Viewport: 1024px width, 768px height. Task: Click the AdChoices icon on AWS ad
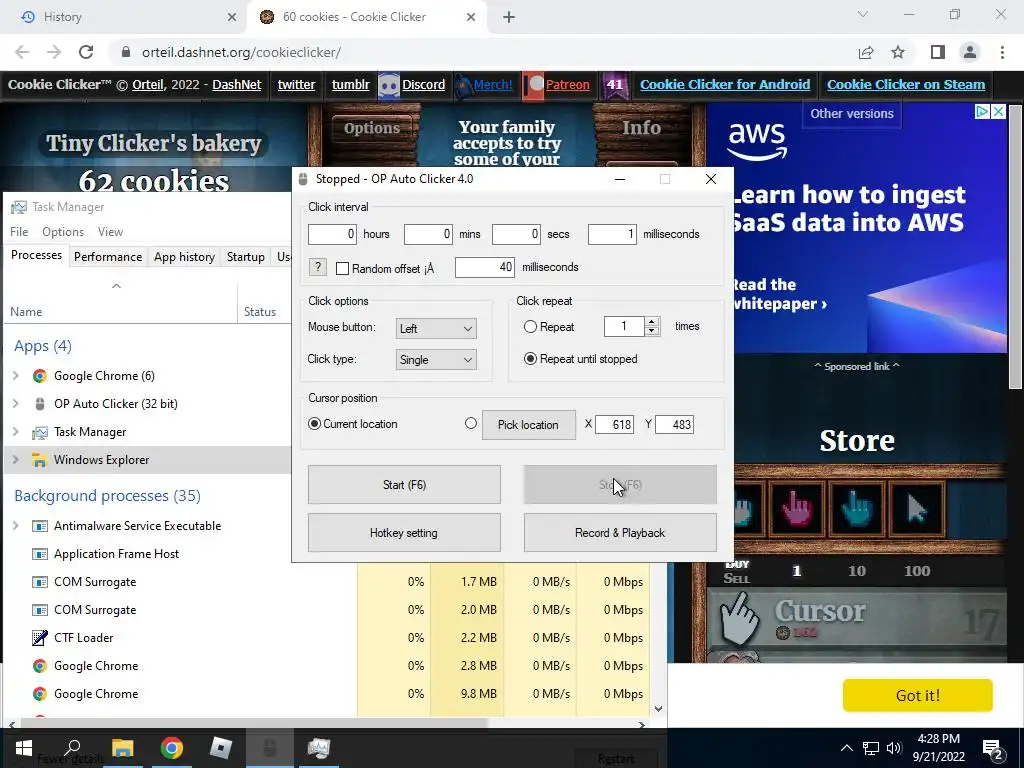pyautogui.click(x=982, y=112)
